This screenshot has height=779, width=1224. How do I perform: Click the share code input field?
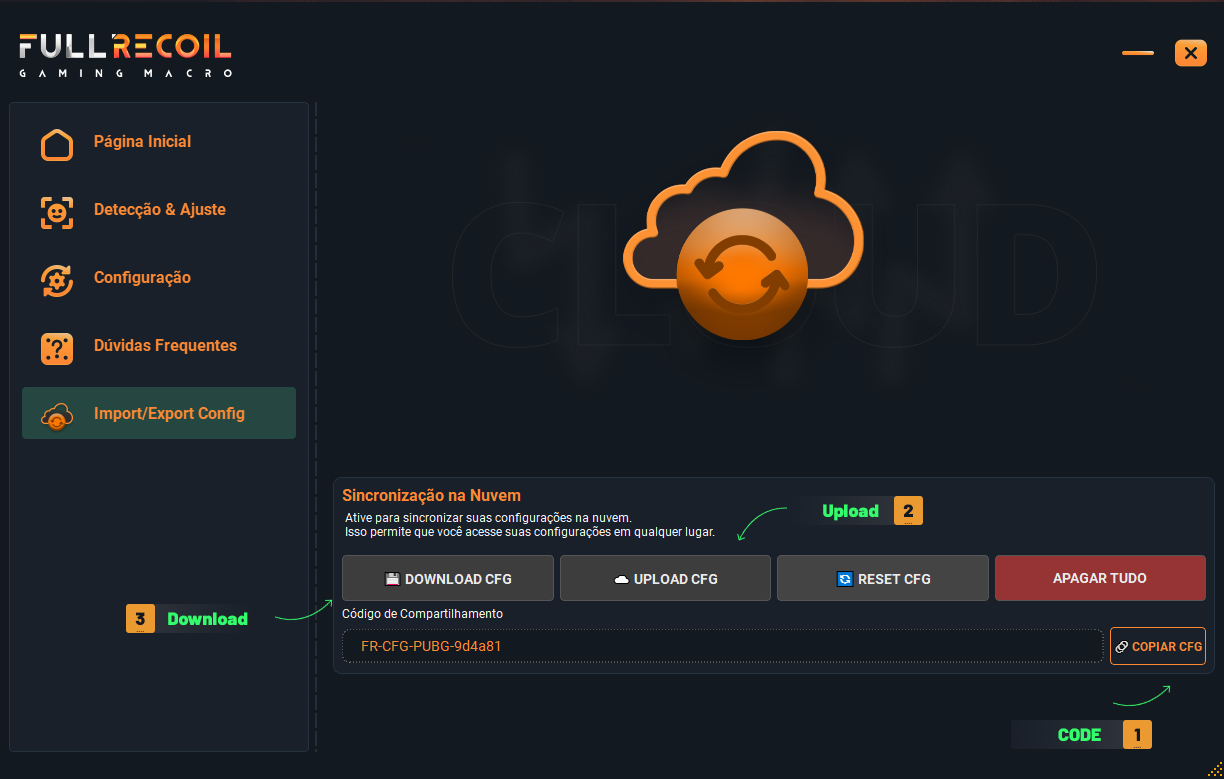tap(722, 646)
